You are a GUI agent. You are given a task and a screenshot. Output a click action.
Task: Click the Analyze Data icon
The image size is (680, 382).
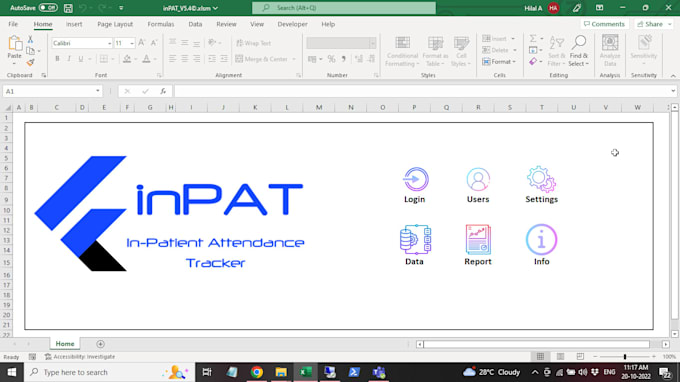tap(610, 42)
